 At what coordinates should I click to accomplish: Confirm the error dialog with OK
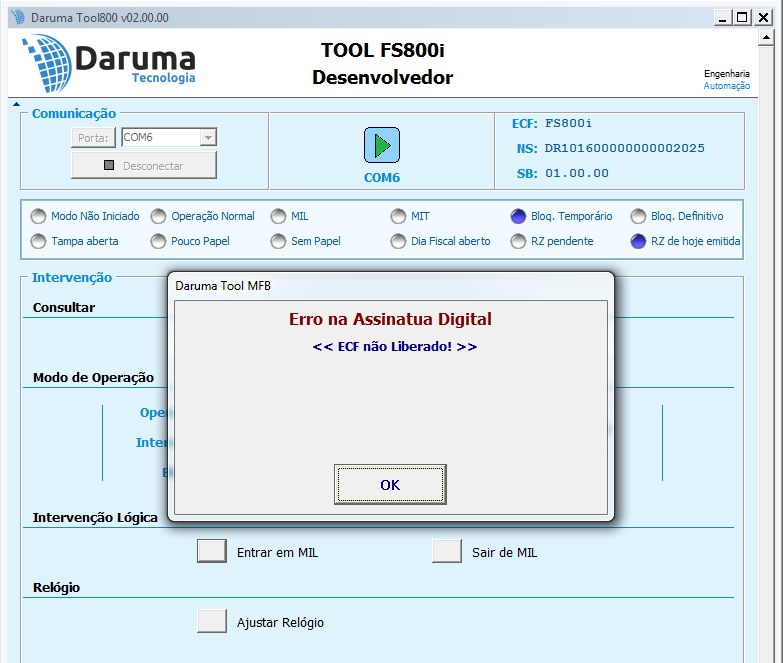[390, 484]
